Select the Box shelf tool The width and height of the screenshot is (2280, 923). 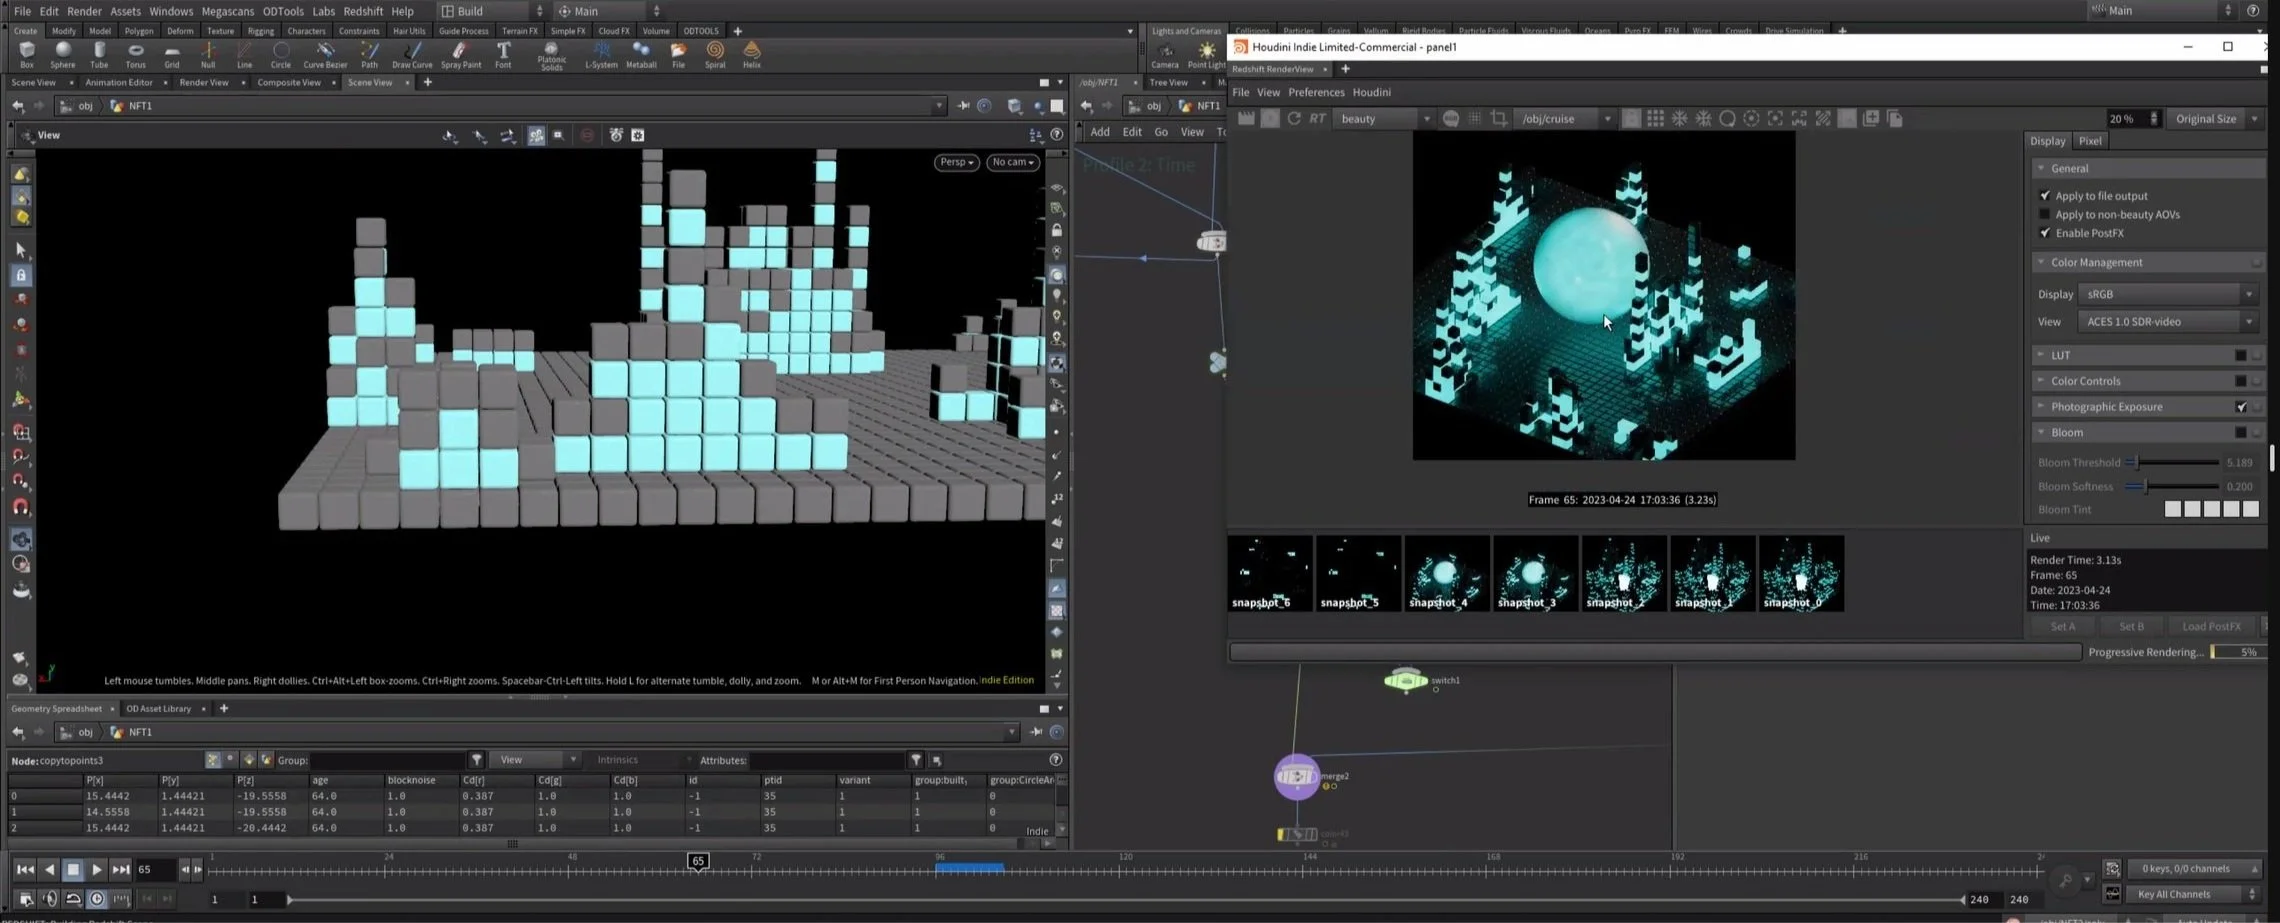[x=27, y=54]
